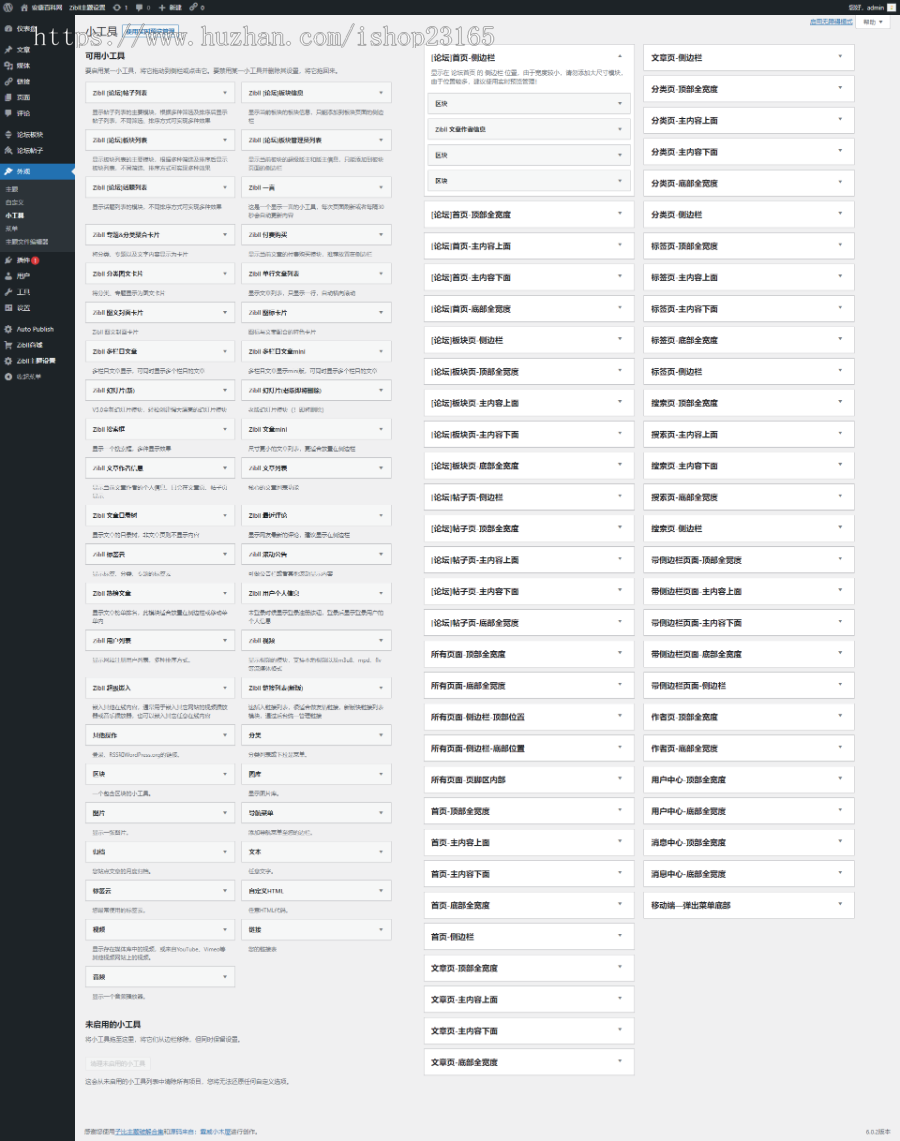Click the WordPress logo in admin bar

(x=8, y=7)
